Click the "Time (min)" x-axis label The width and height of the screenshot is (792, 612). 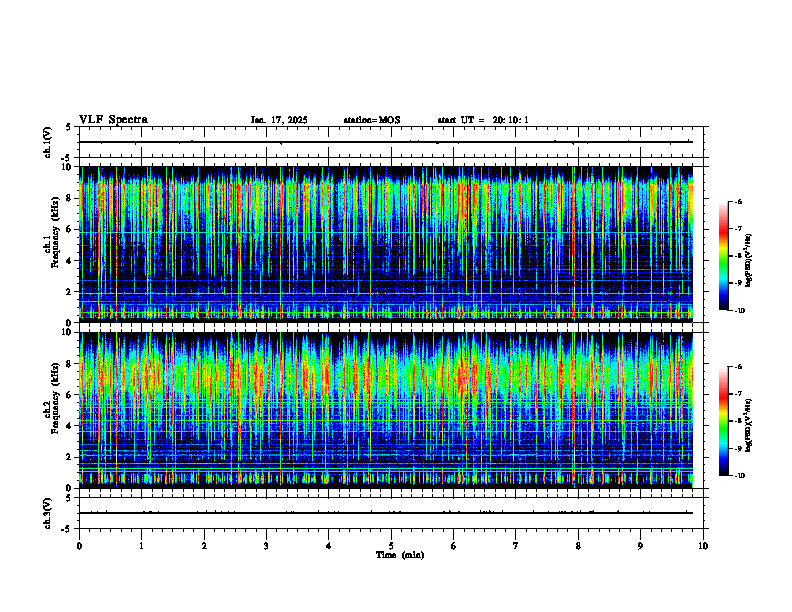pos(400,555)
